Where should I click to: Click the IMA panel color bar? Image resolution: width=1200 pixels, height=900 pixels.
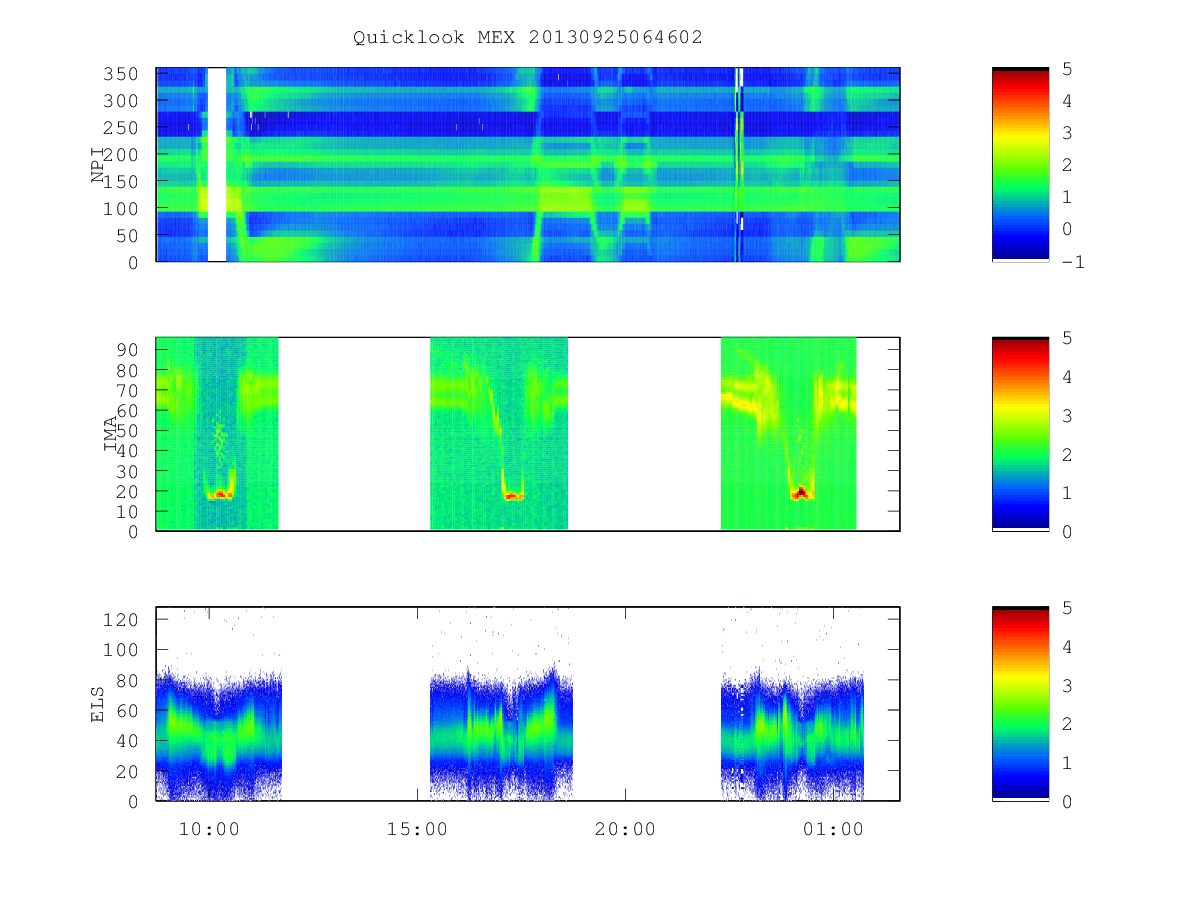click(x=1020, y=434)
